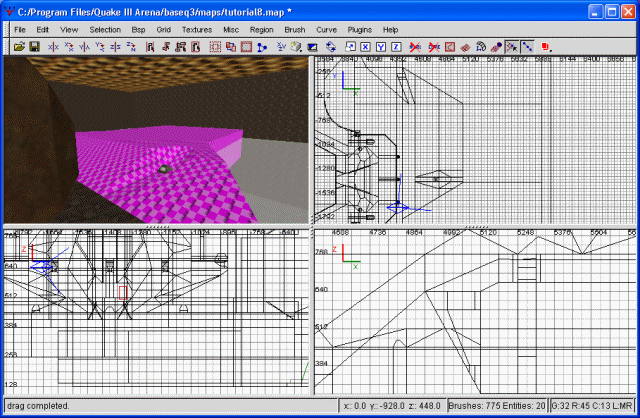Toggle scale lock on Y axis
Screen dimensions: 640x418
click(381, 47)
